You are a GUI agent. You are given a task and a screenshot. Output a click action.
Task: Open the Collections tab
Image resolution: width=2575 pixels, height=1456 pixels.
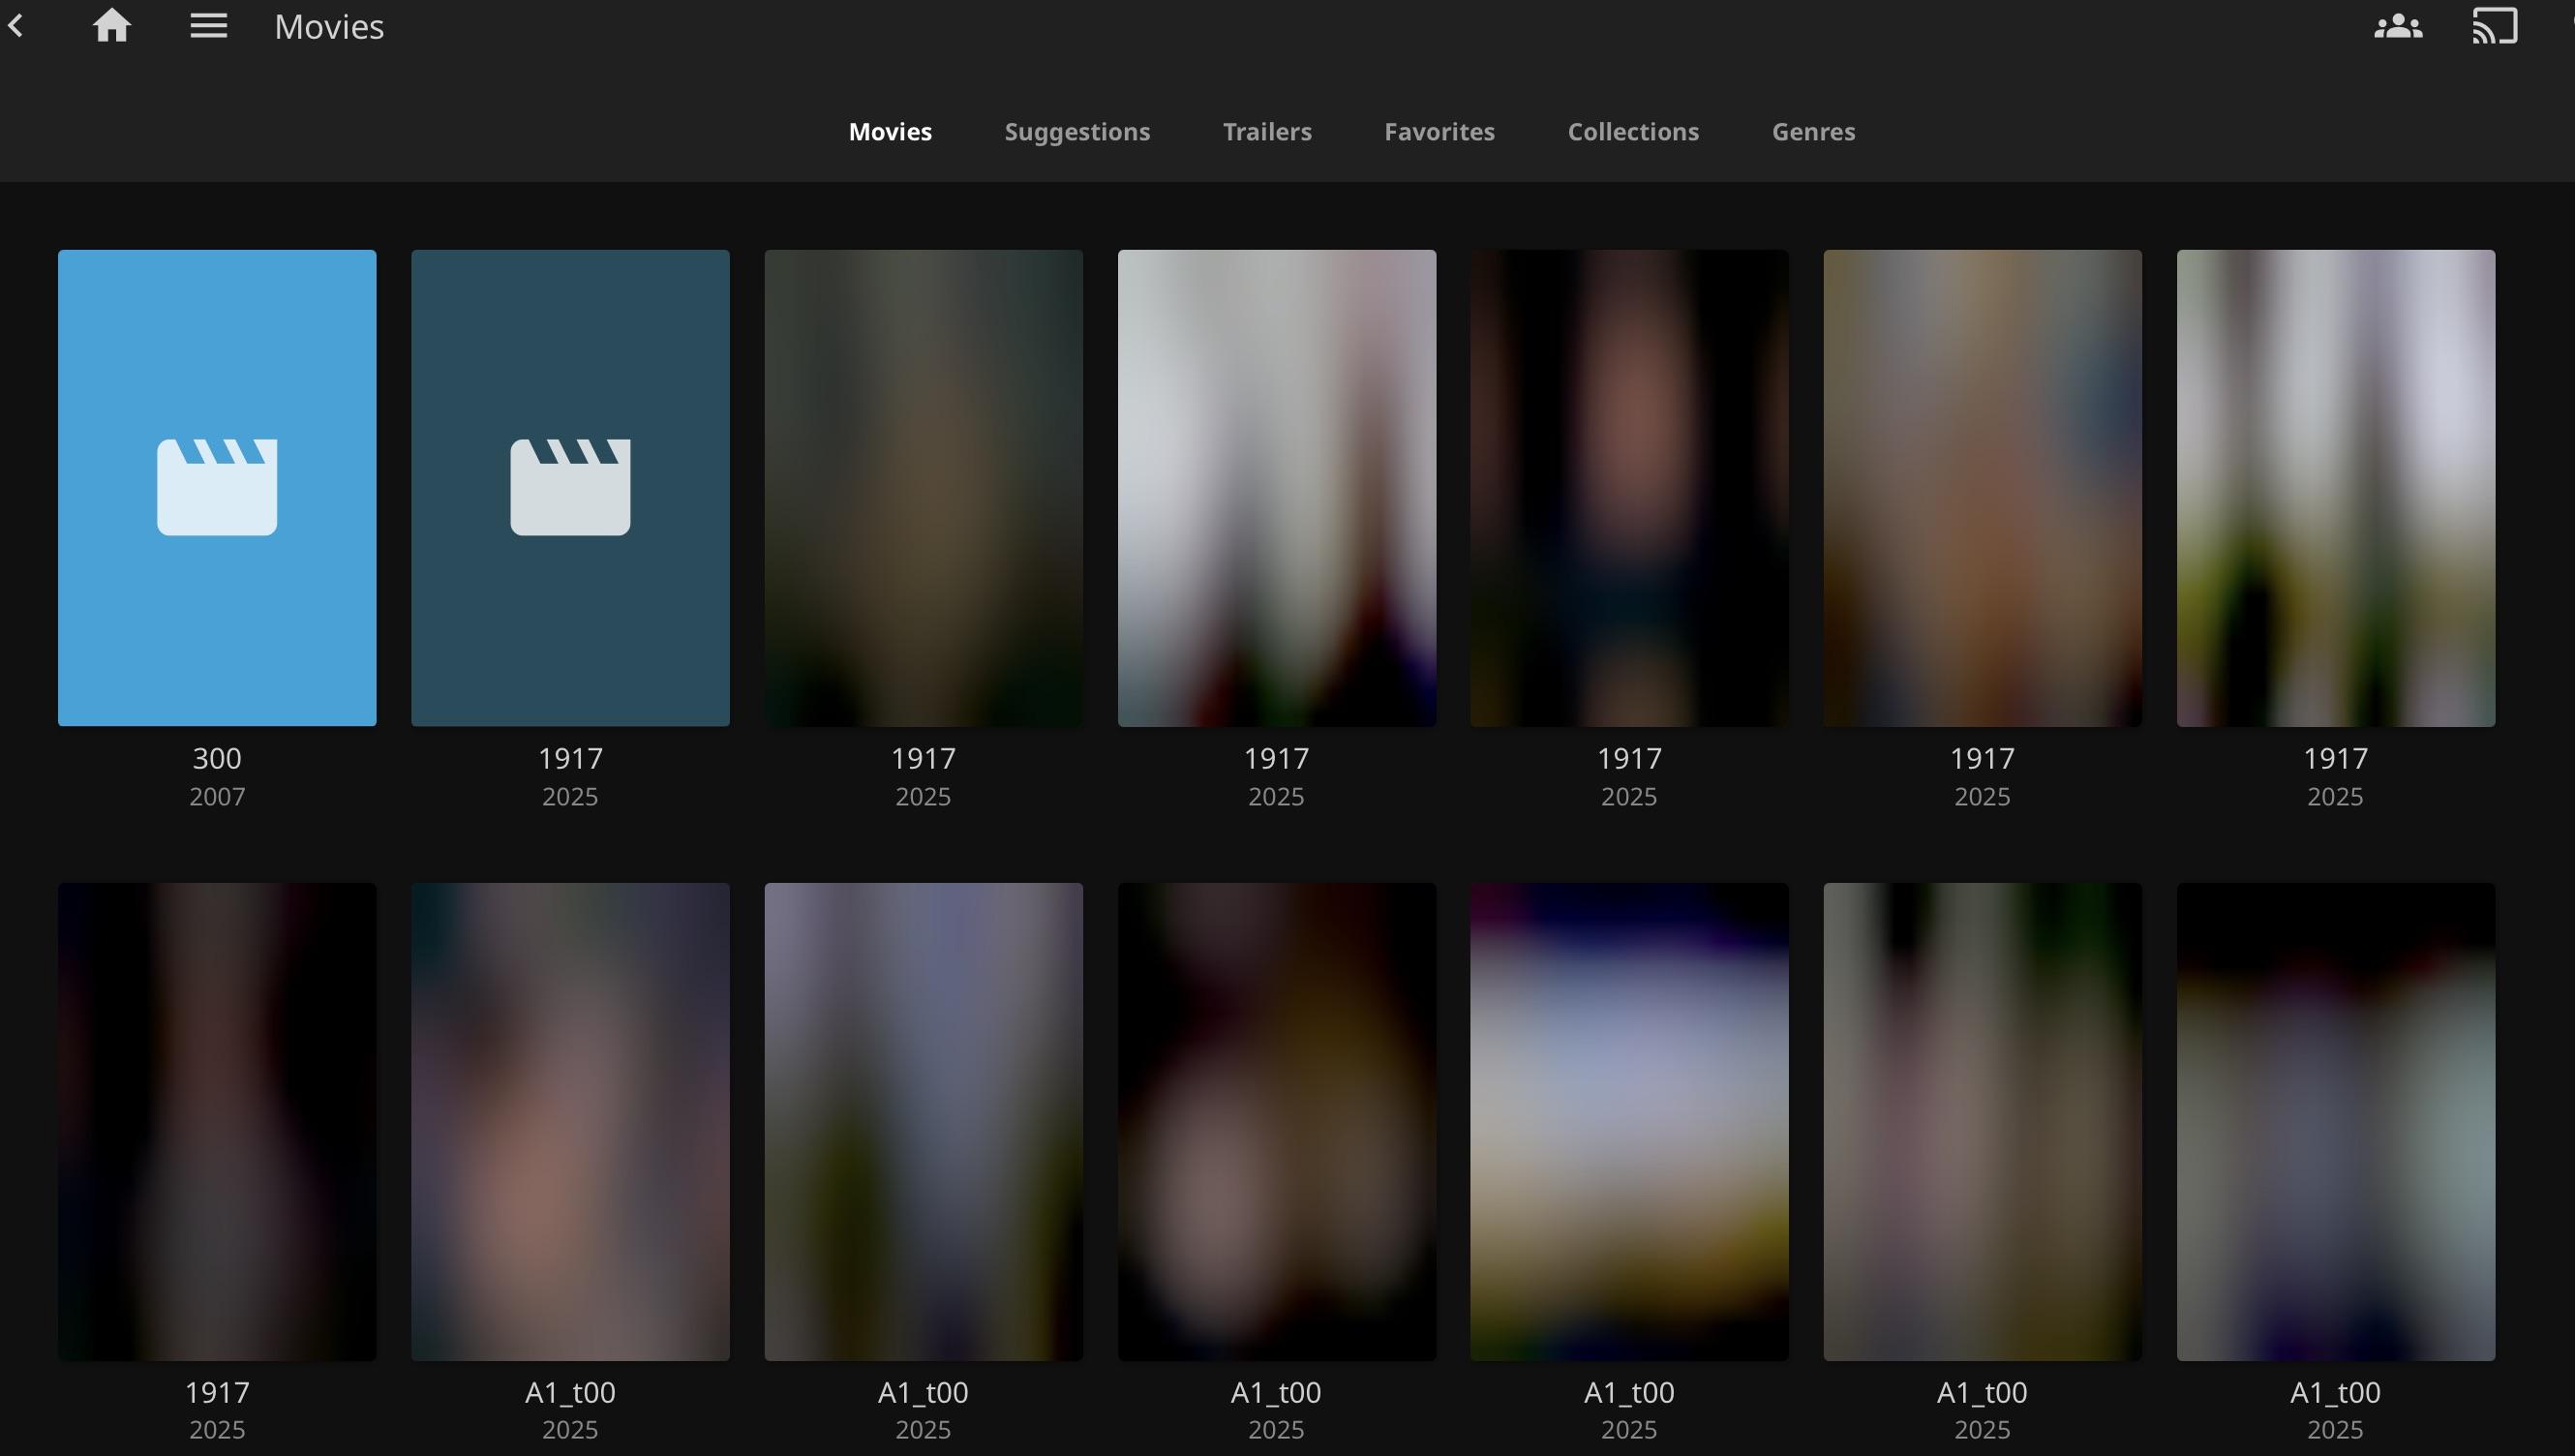coord(1633,132)
